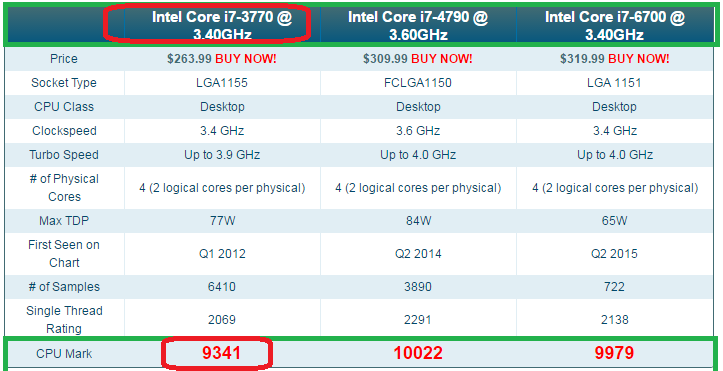Click the CPU Mark row label
The image size is (723, 371).
pyautogui.click(x=64, y=354)
